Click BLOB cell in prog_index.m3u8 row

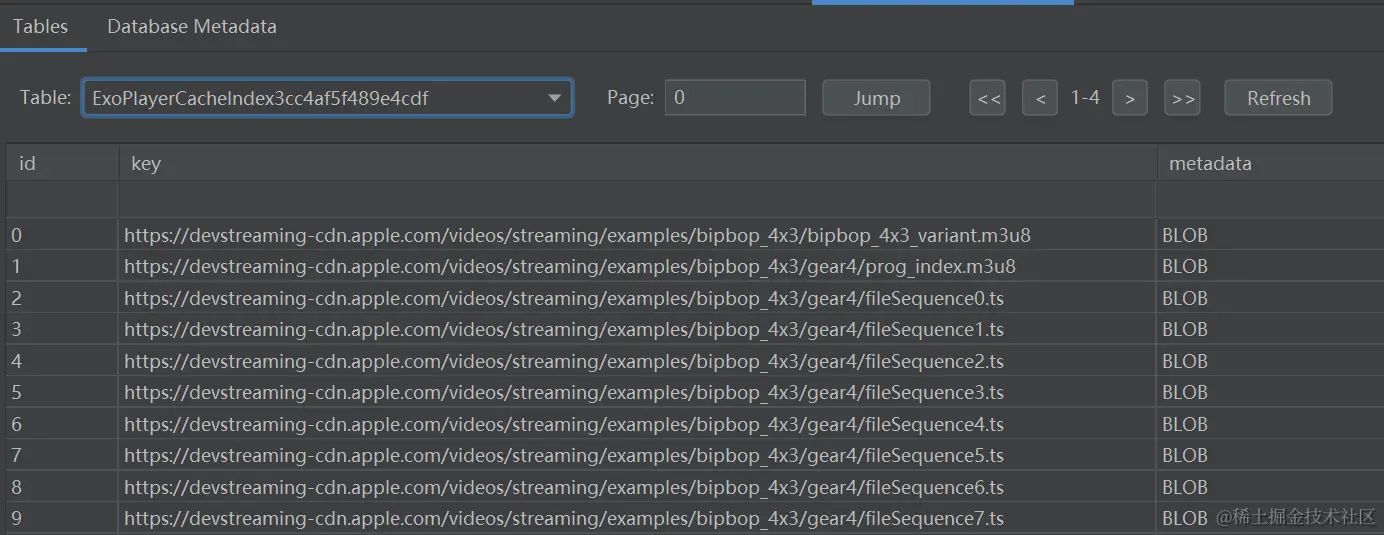tap(1270, 267)
